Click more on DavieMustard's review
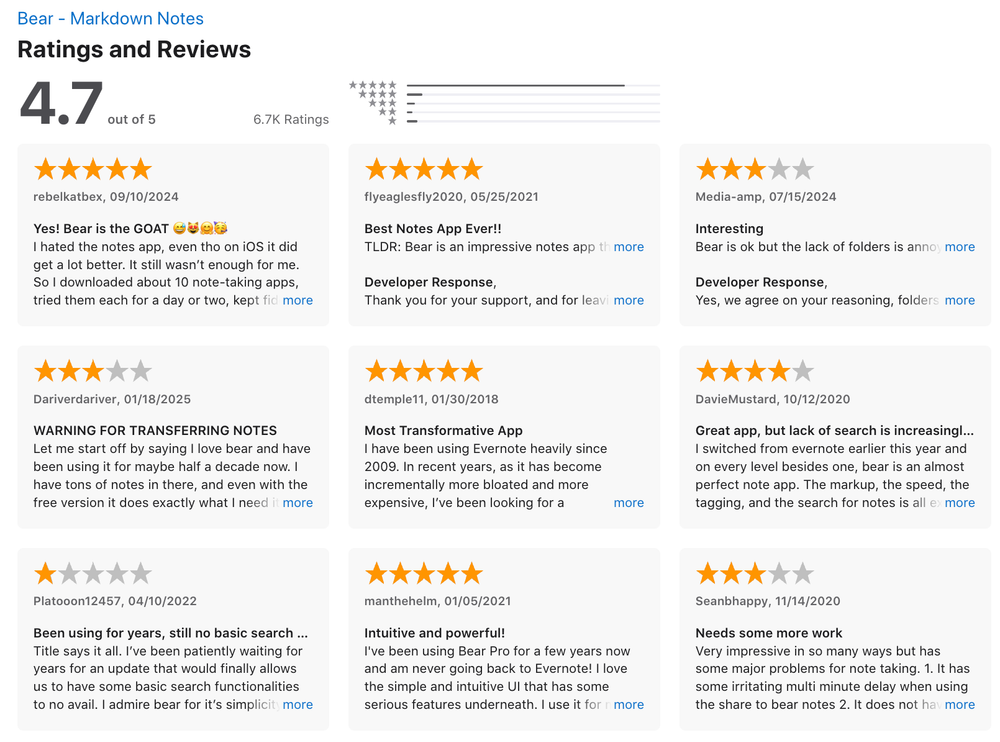This screenshot has height=742, width=1000. pos(959,502)
